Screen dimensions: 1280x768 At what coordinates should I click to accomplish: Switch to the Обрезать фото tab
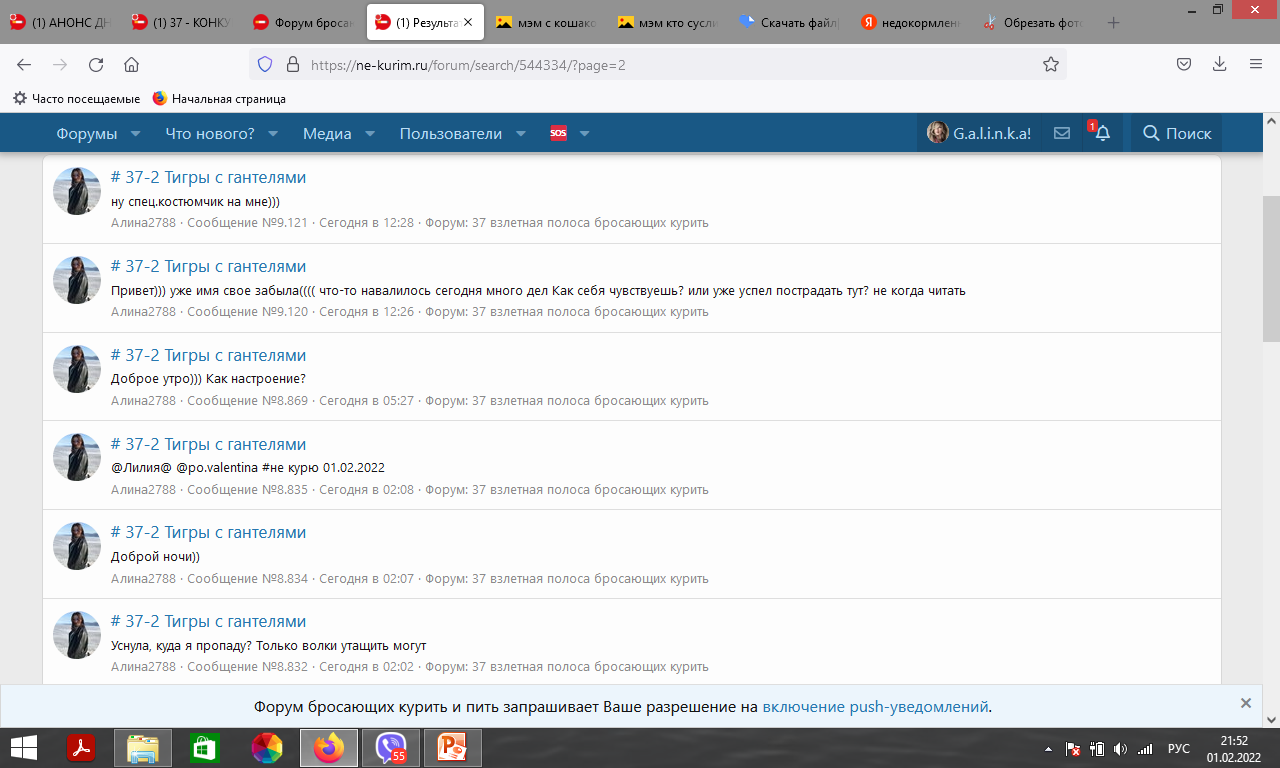(1033, 22)
